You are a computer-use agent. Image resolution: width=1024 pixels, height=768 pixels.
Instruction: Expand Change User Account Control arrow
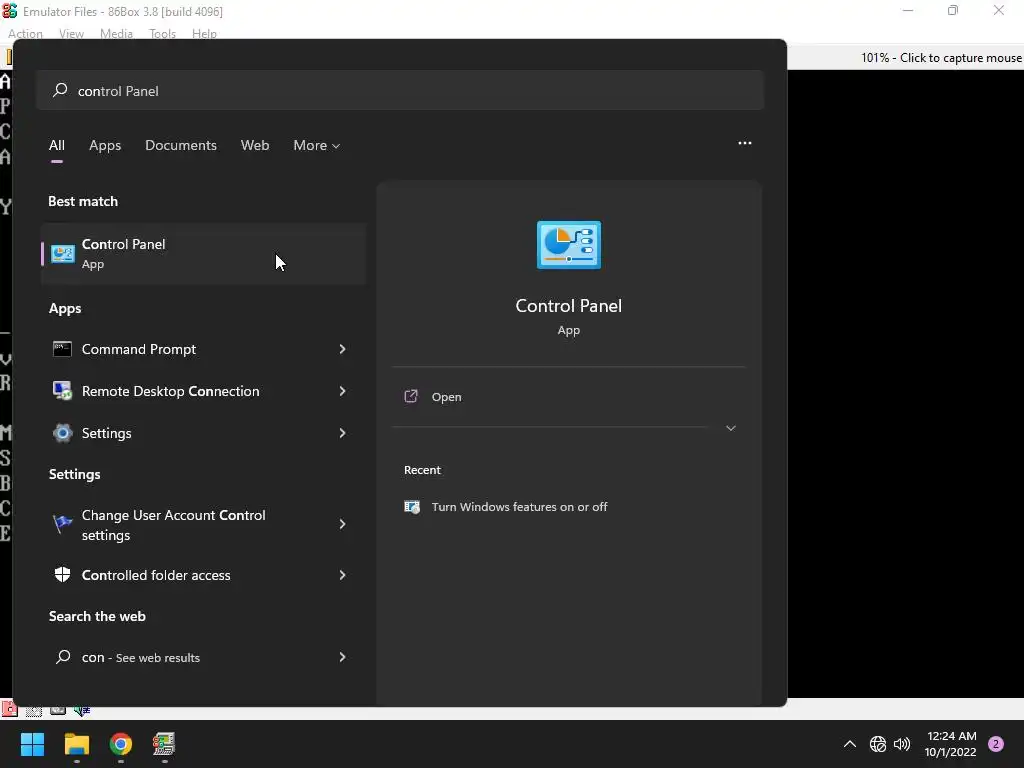342,524
